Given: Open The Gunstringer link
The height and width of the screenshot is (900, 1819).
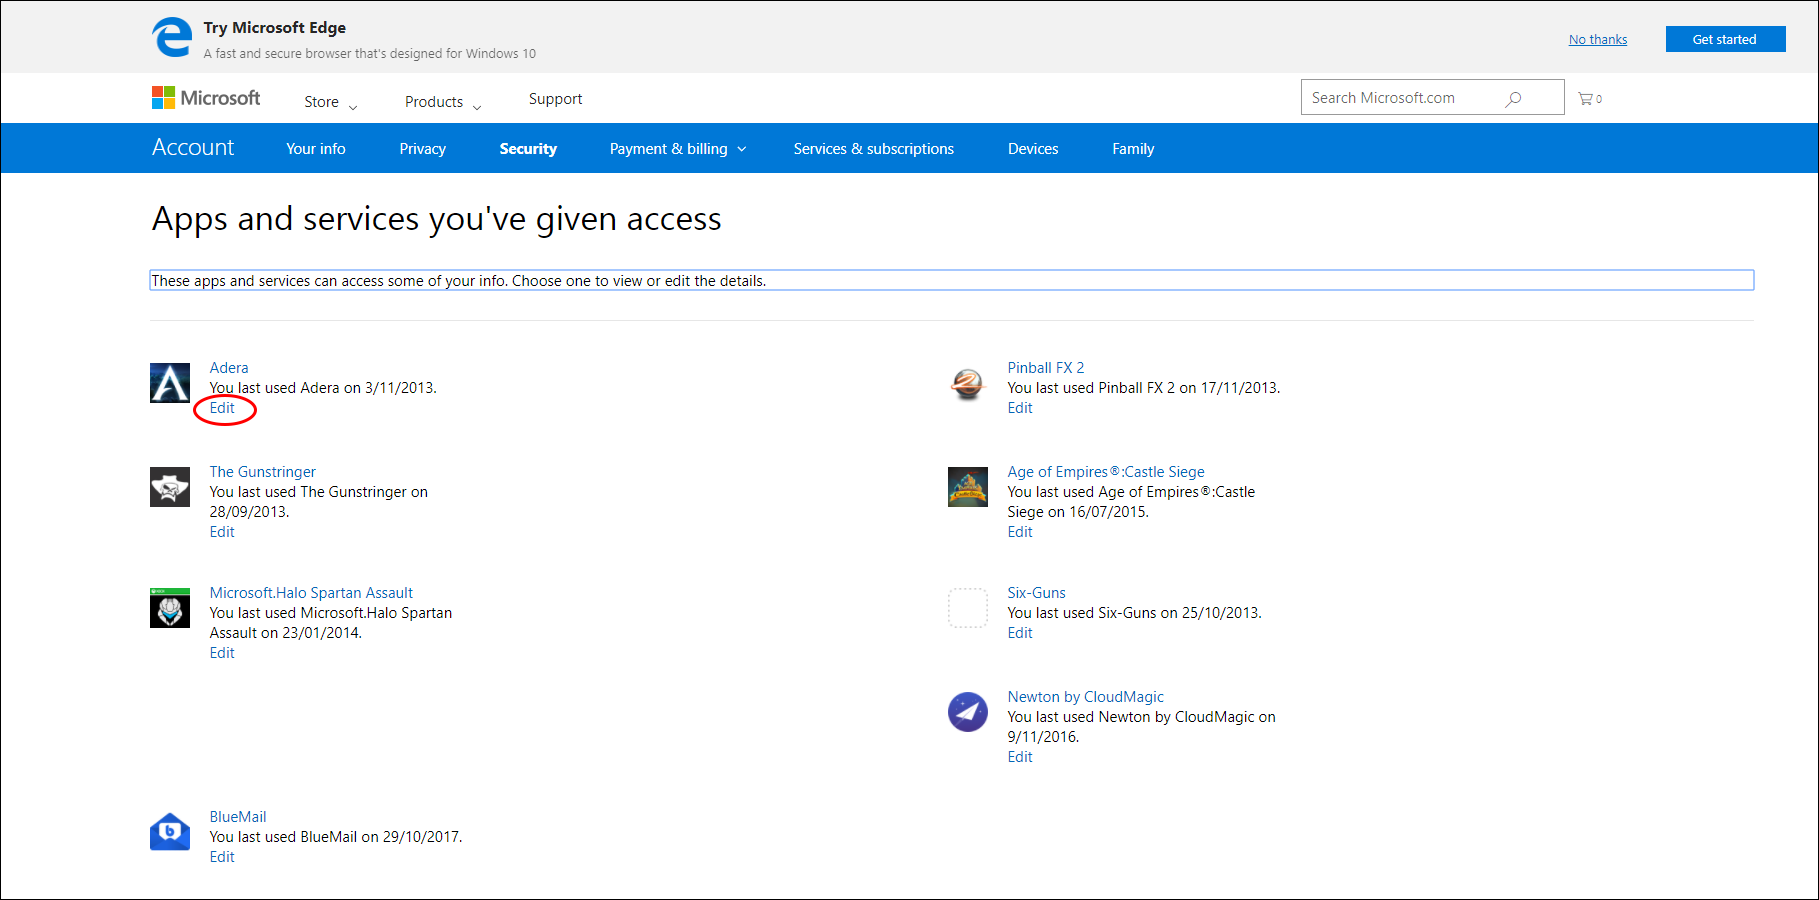Looking at the screenshot, I should (263, 472).
